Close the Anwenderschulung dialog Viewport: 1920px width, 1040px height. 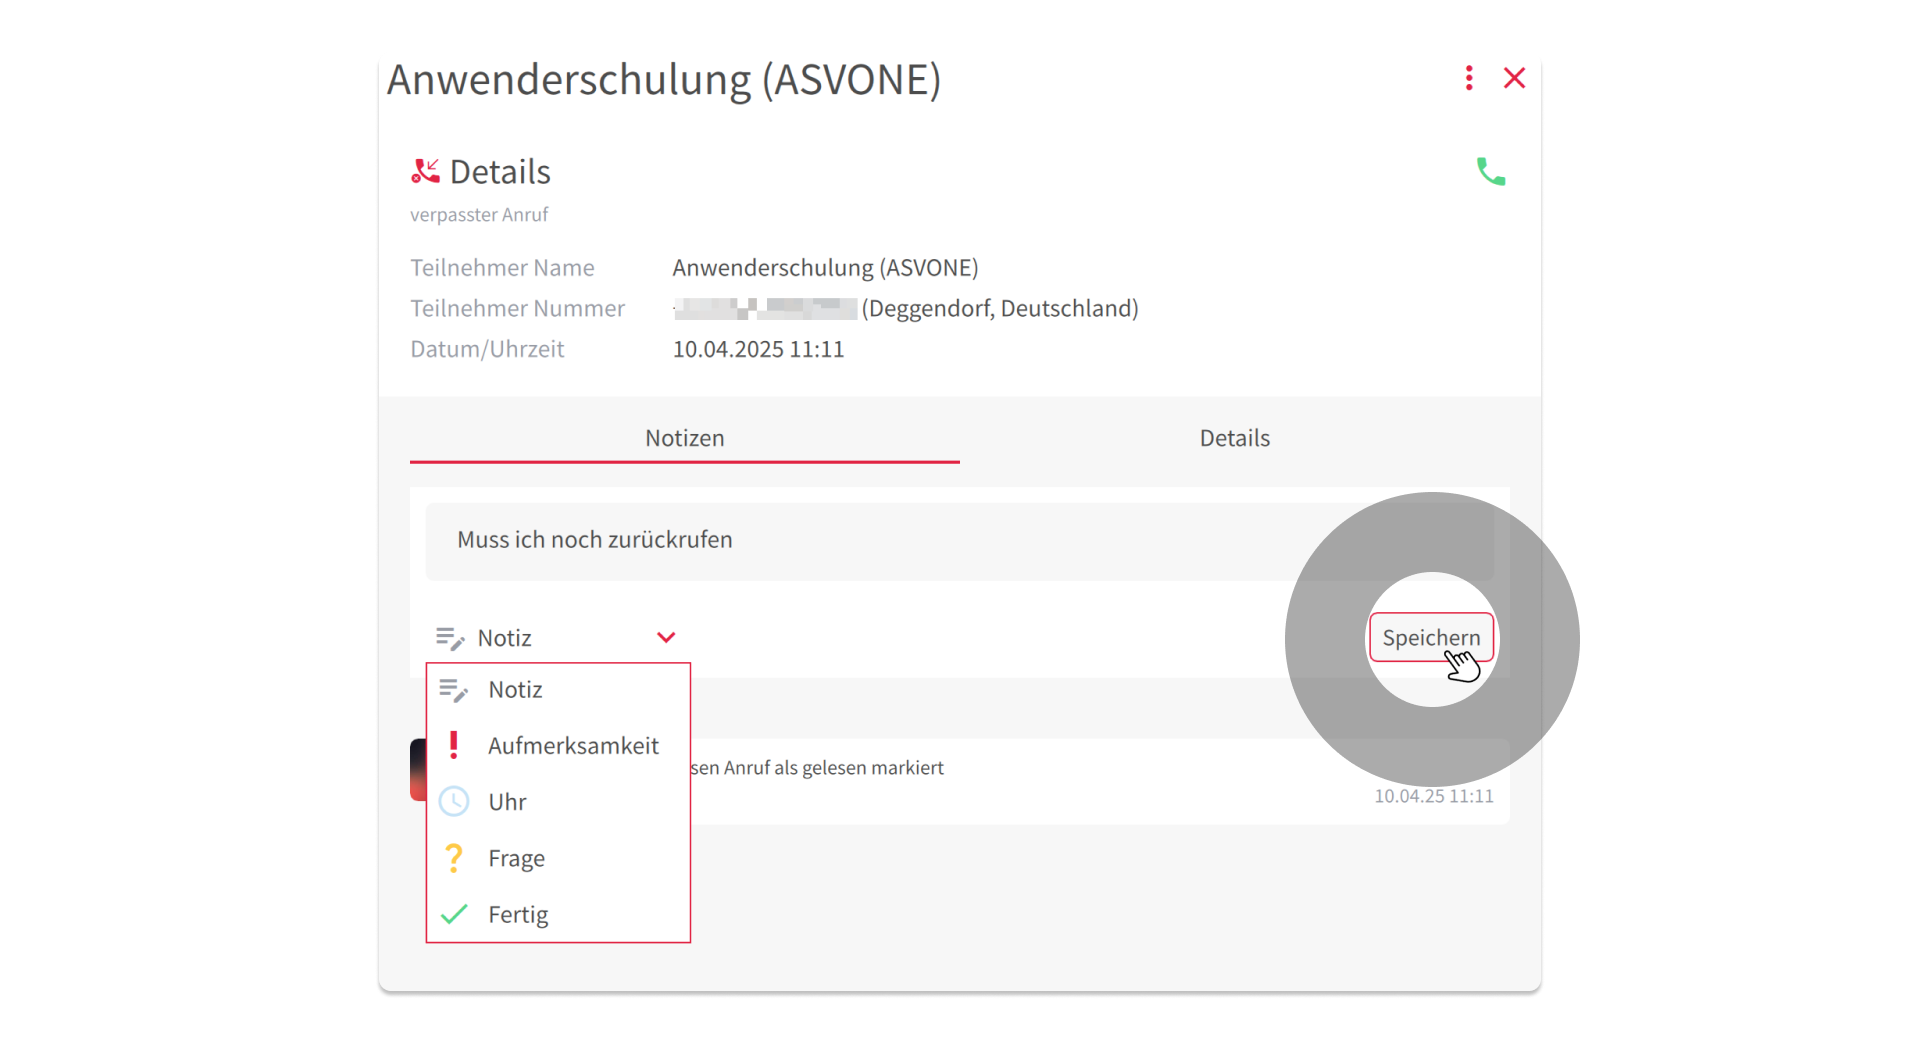click(1514, 78)
